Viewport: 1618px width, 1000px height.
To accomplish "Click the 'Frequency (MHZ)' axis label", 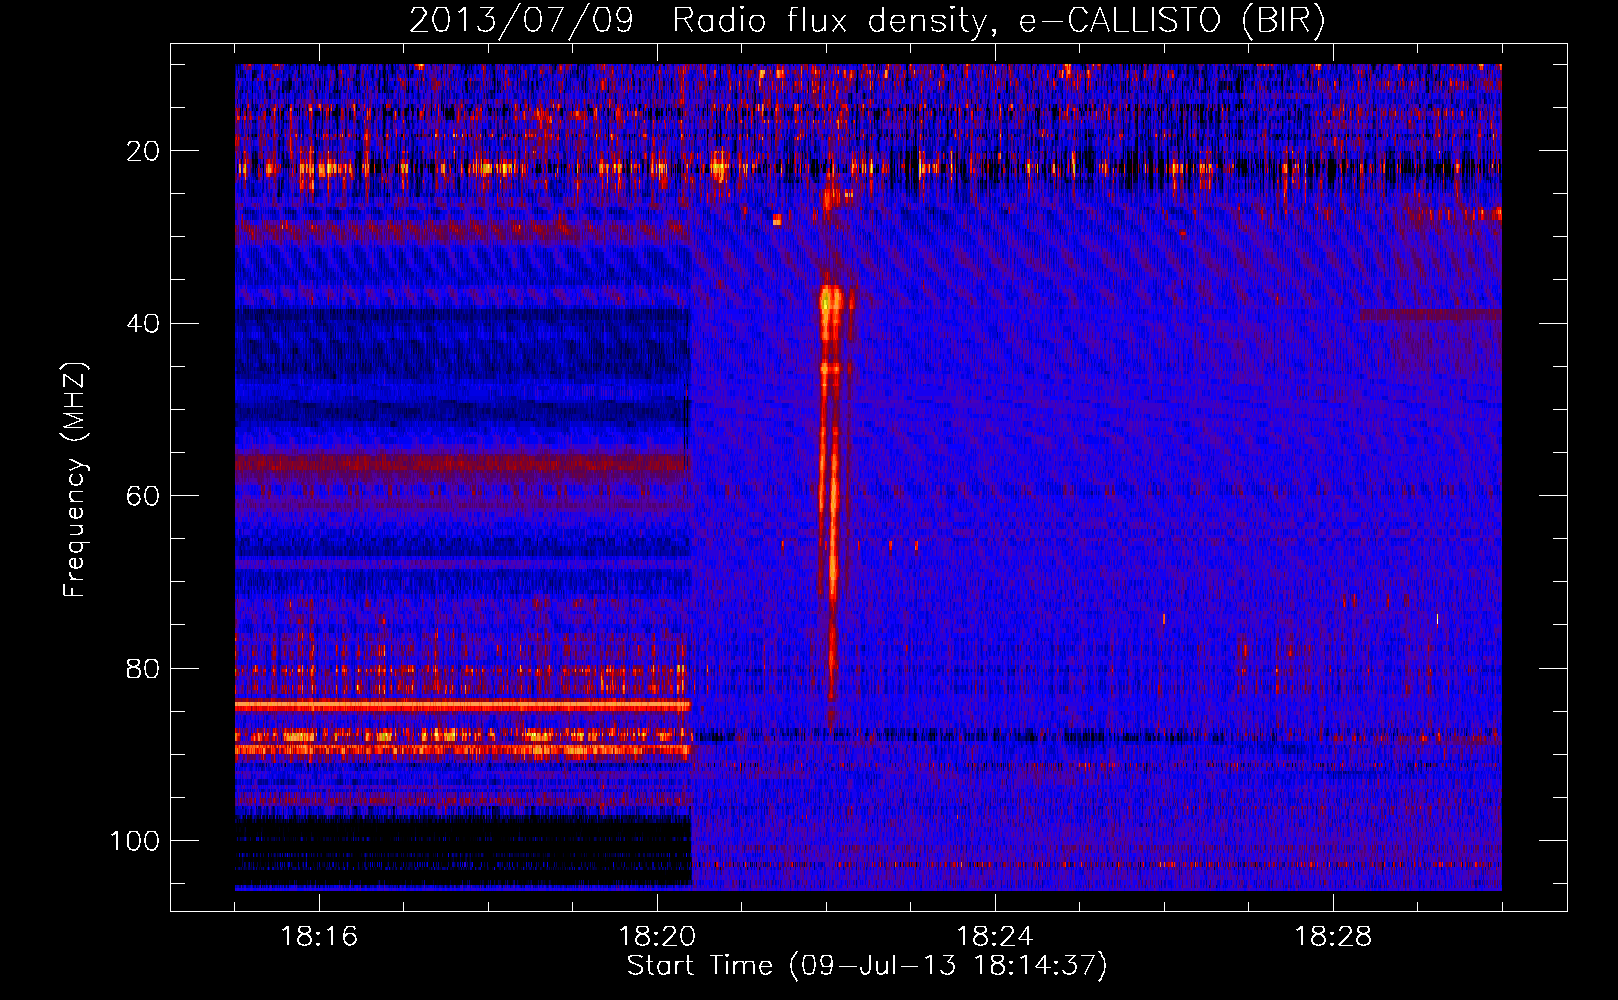I will pos(75,479).
